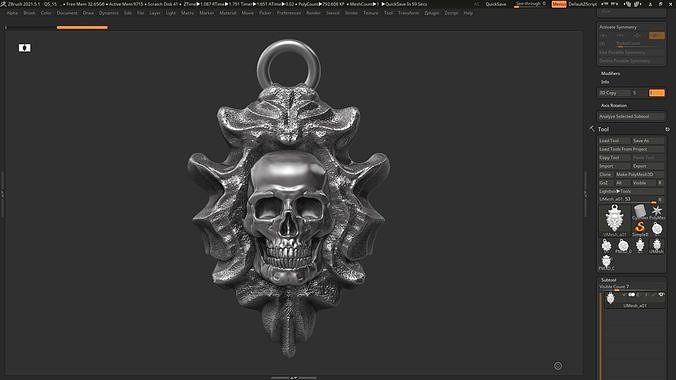Toggle the Menus button

[559, 4]
